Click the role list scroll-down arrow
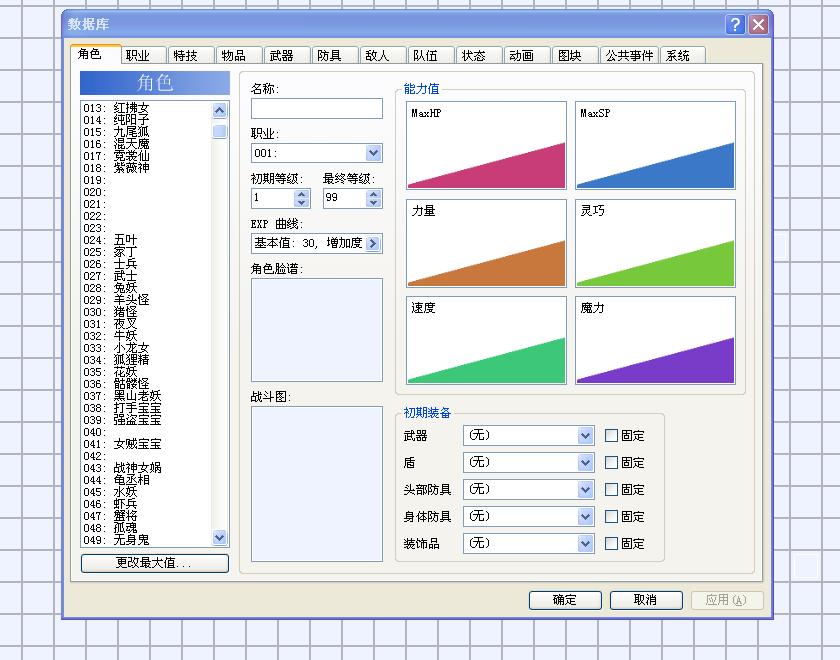 220,537
